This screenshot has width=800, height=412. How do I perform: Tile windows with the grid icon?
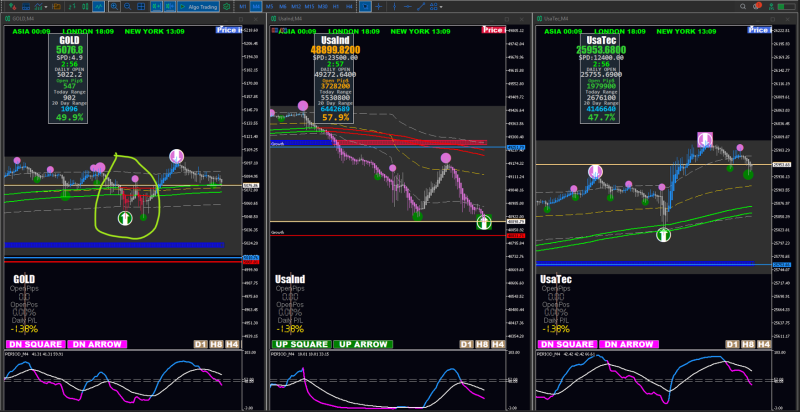tap(140, 7)
